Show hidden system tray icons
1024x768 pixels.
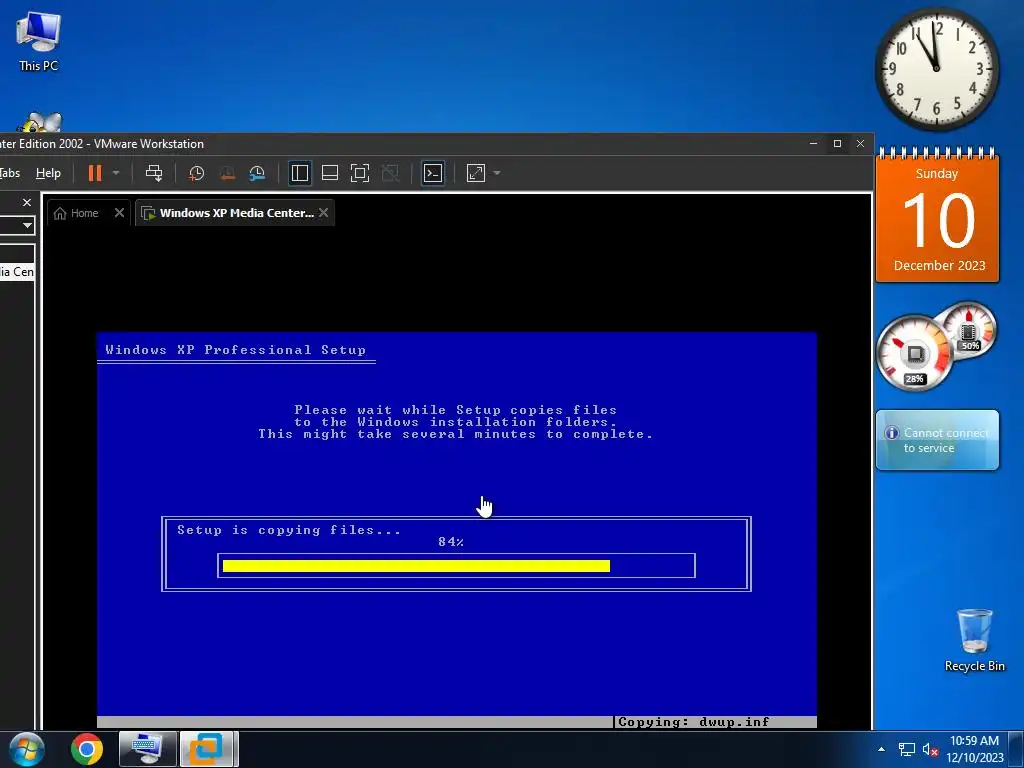882,749
